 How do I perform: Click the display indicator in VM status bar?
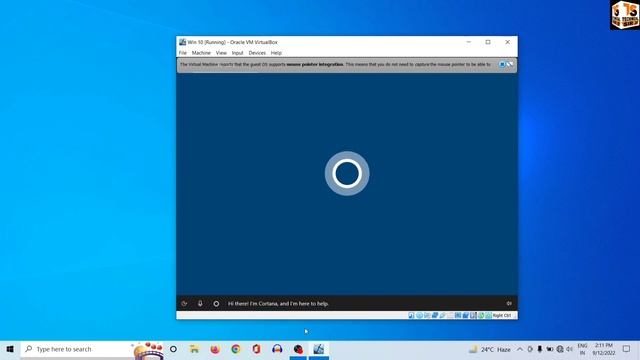coord(458,316)
